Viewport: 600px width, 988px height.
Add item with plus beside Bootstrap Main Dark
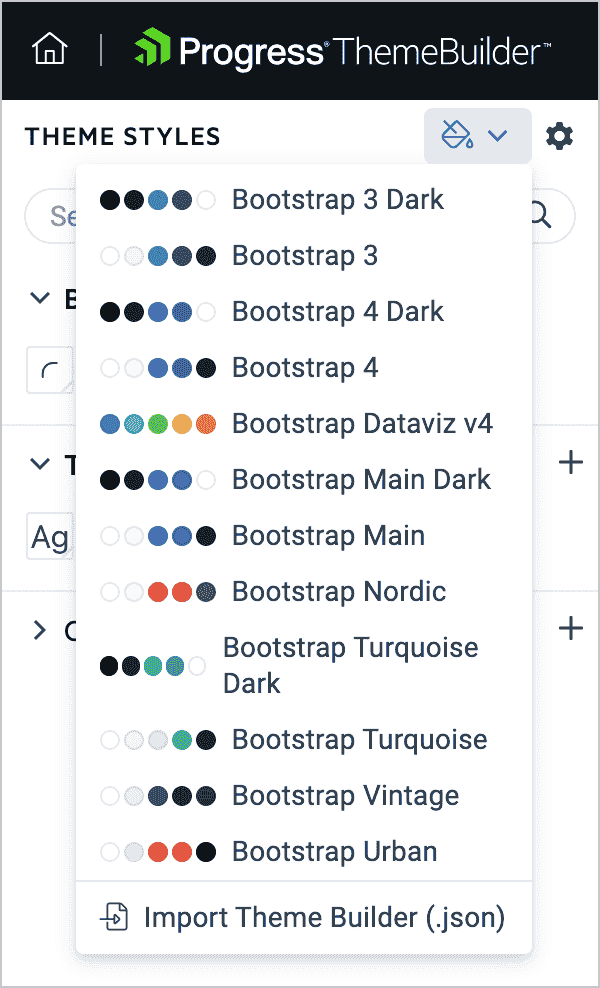click(x=571, y=463)
